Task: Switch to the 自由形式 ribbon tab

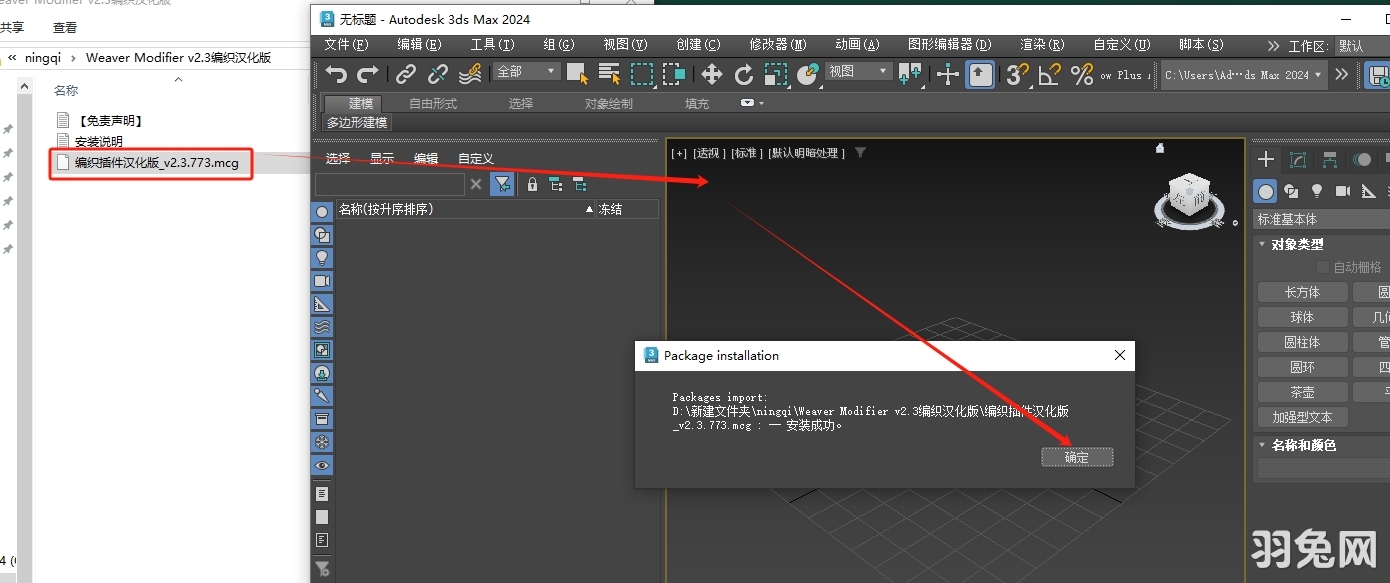Action: click(x=433, y=102)
